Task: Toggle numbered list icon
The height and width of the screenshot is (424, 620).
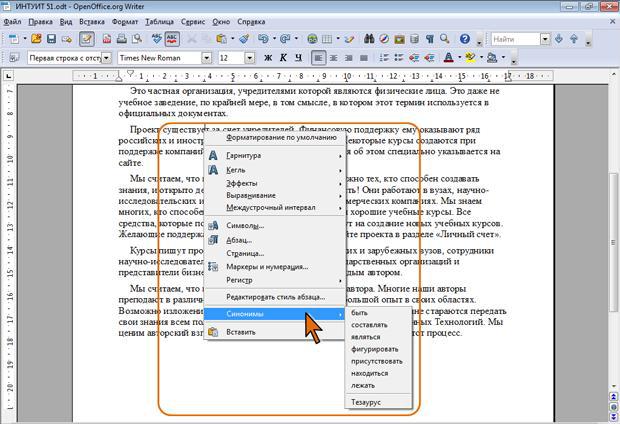Action: click(384, 58)
